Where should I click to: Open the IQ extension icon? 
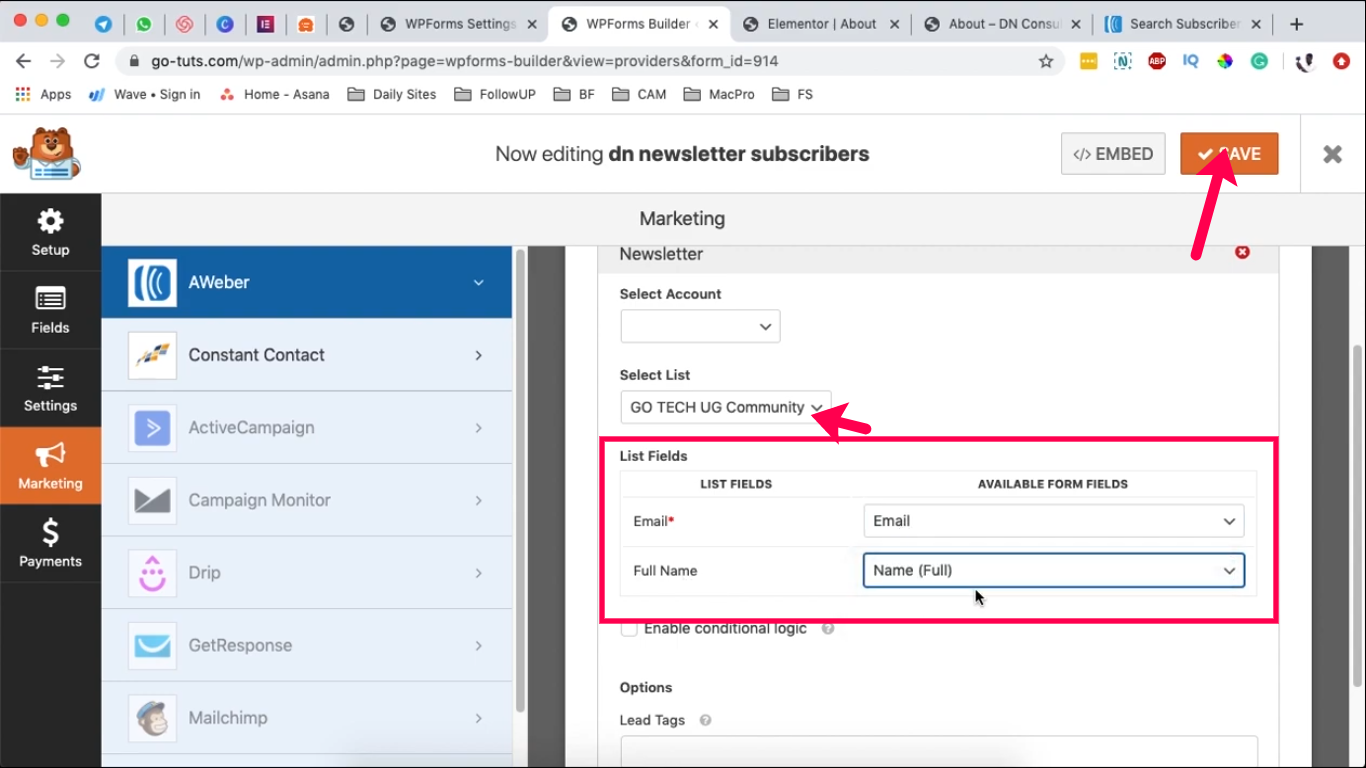(x=1190, y=61)
